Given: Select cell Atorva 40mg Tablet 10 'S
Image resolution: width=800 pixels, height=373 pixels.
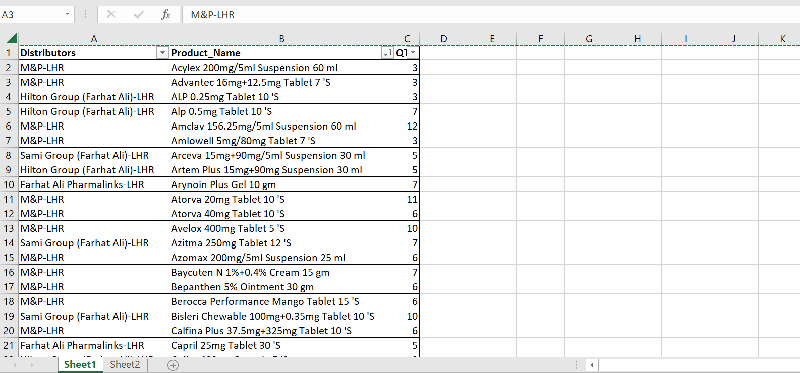Looking at the screenshot, I should [x=282, y=213].
